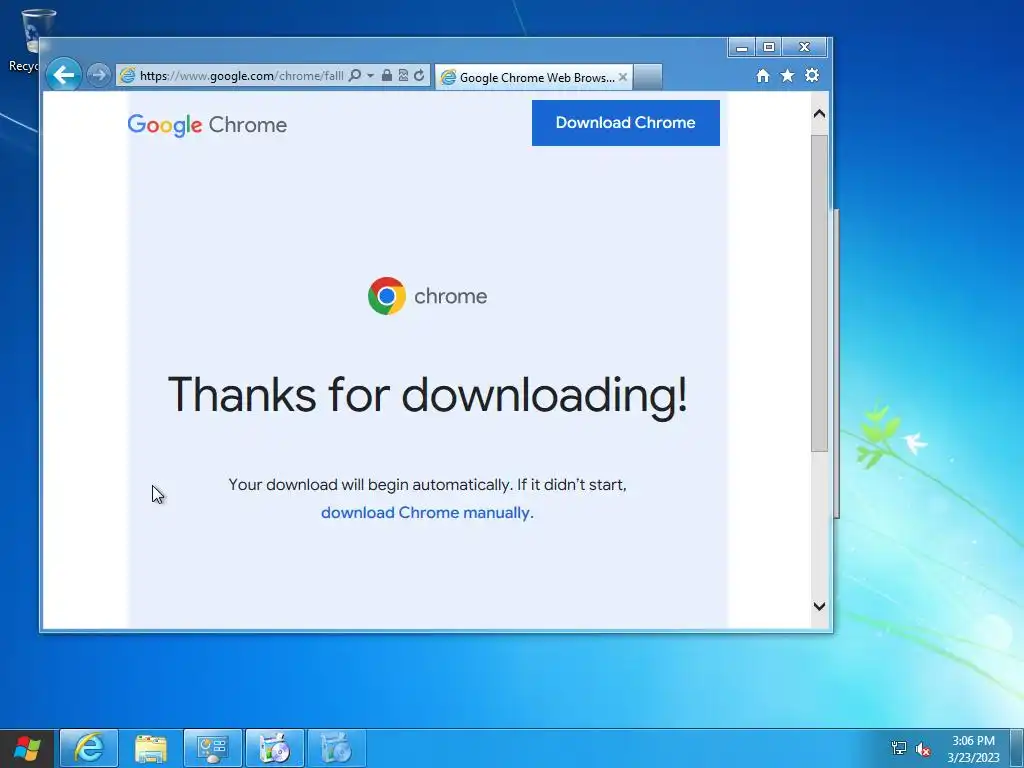The height and width of the screenshot is (768, 1024).
Task: Close the Internet Explorer window
Action: point(805,47)
